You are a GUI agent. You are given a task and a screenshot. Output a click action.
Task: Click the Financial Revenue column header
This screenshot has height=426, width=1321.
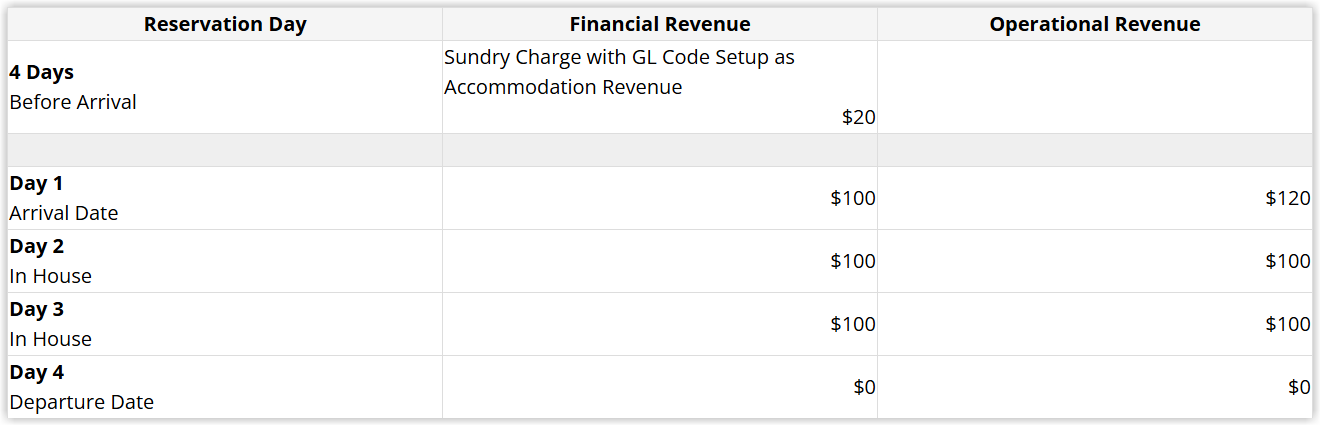(660, 24)
